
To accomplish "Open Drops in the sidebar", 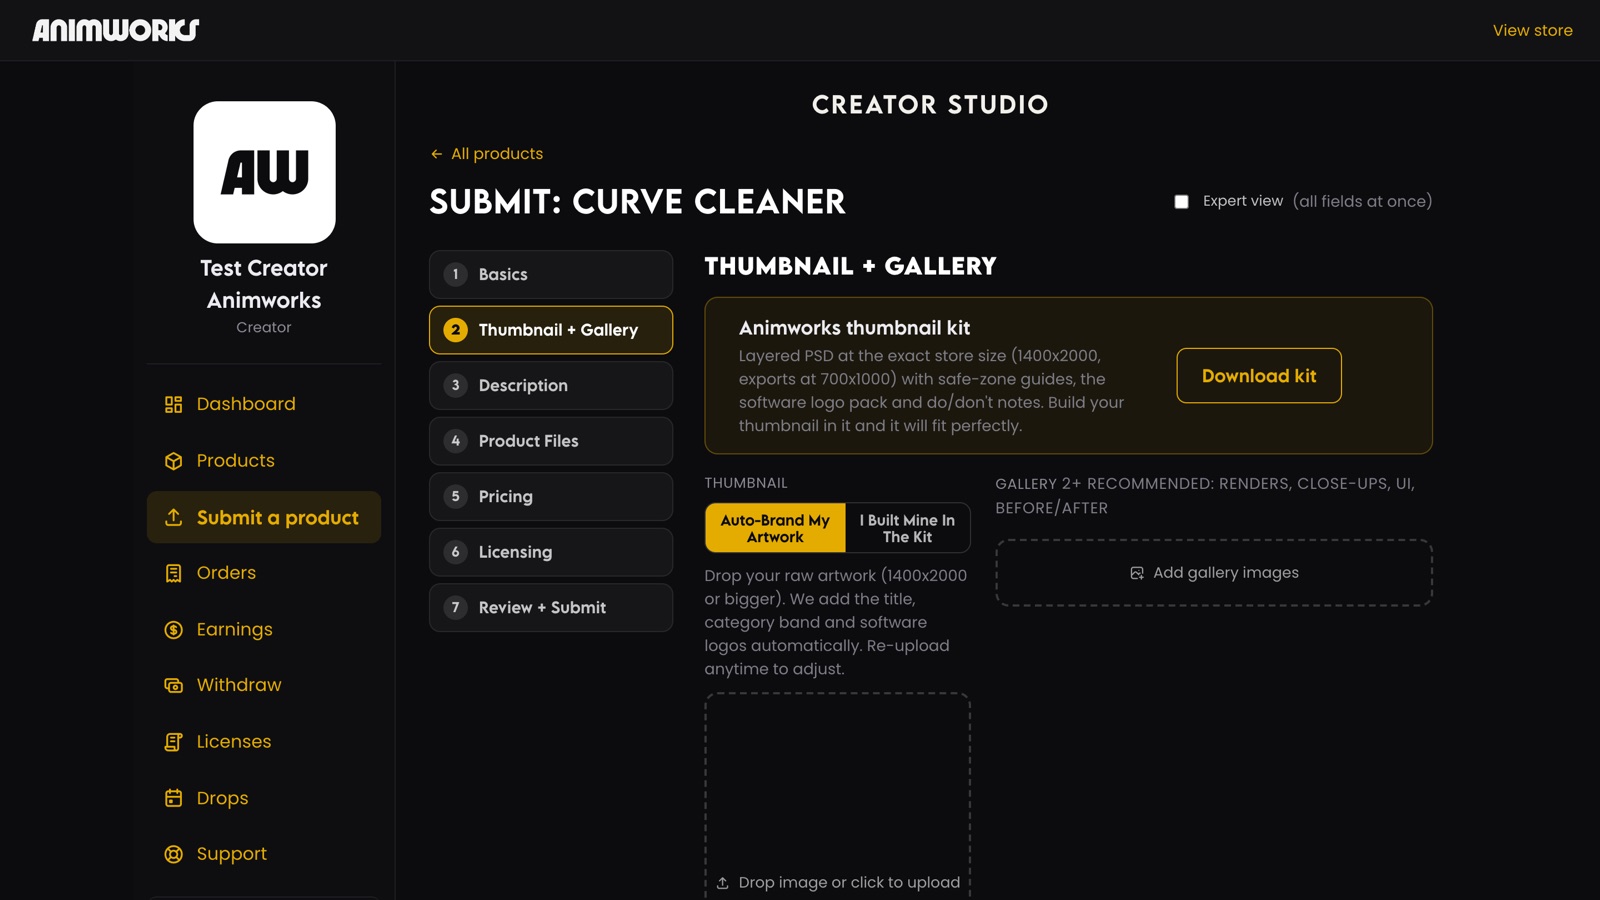I will (x=264, y=798).
